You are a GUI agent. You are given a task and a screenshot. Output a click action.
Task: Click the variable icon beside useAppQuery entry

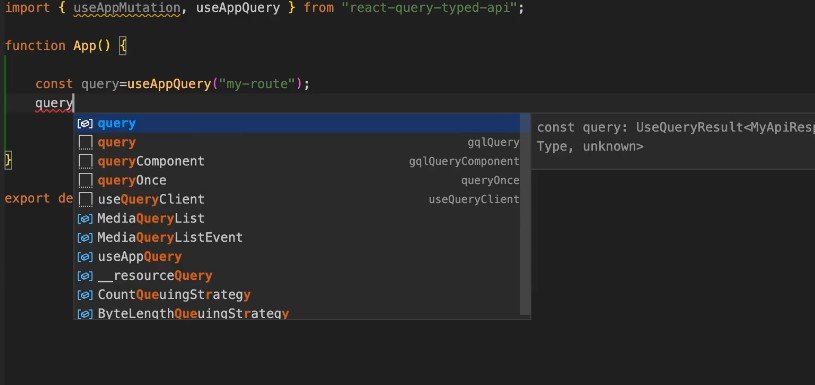(85, 257)
